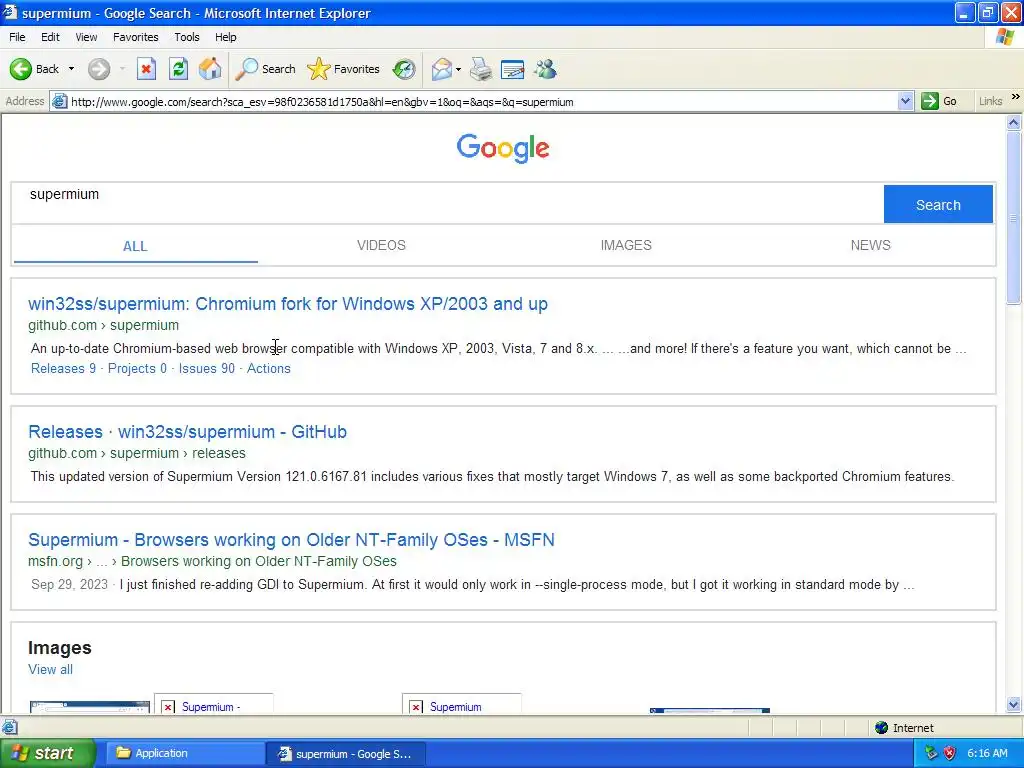The width and height of the screenshot is (1024, 768).
Task: Click the Edit page toolbar icon
Action: coord(513,69)
